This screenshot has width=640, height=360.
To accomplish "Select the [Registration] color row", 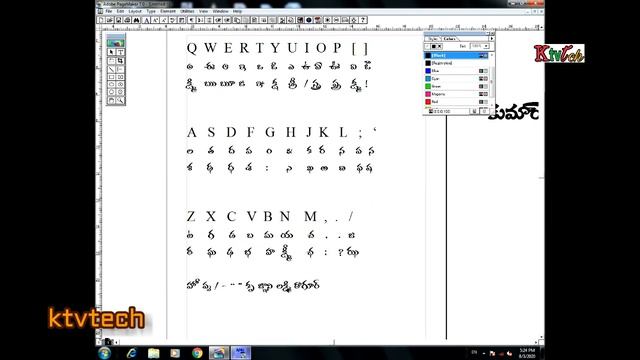I will [456, 63].
